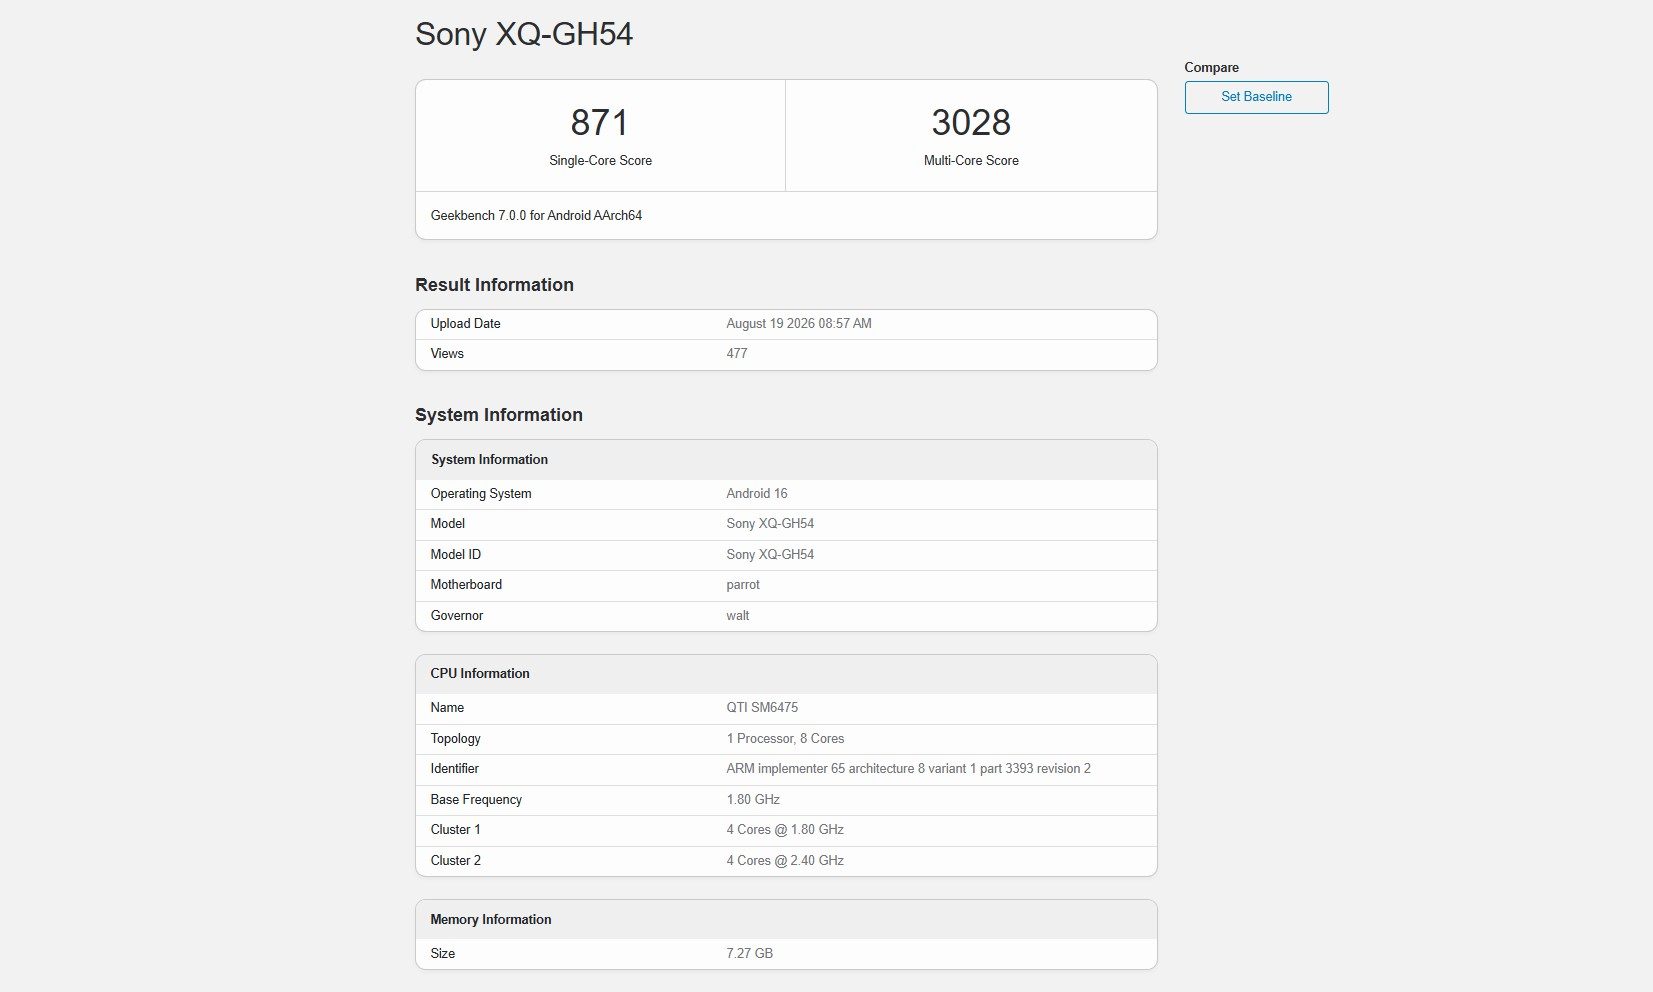Select the Model ID row label

tap(456, 555)
